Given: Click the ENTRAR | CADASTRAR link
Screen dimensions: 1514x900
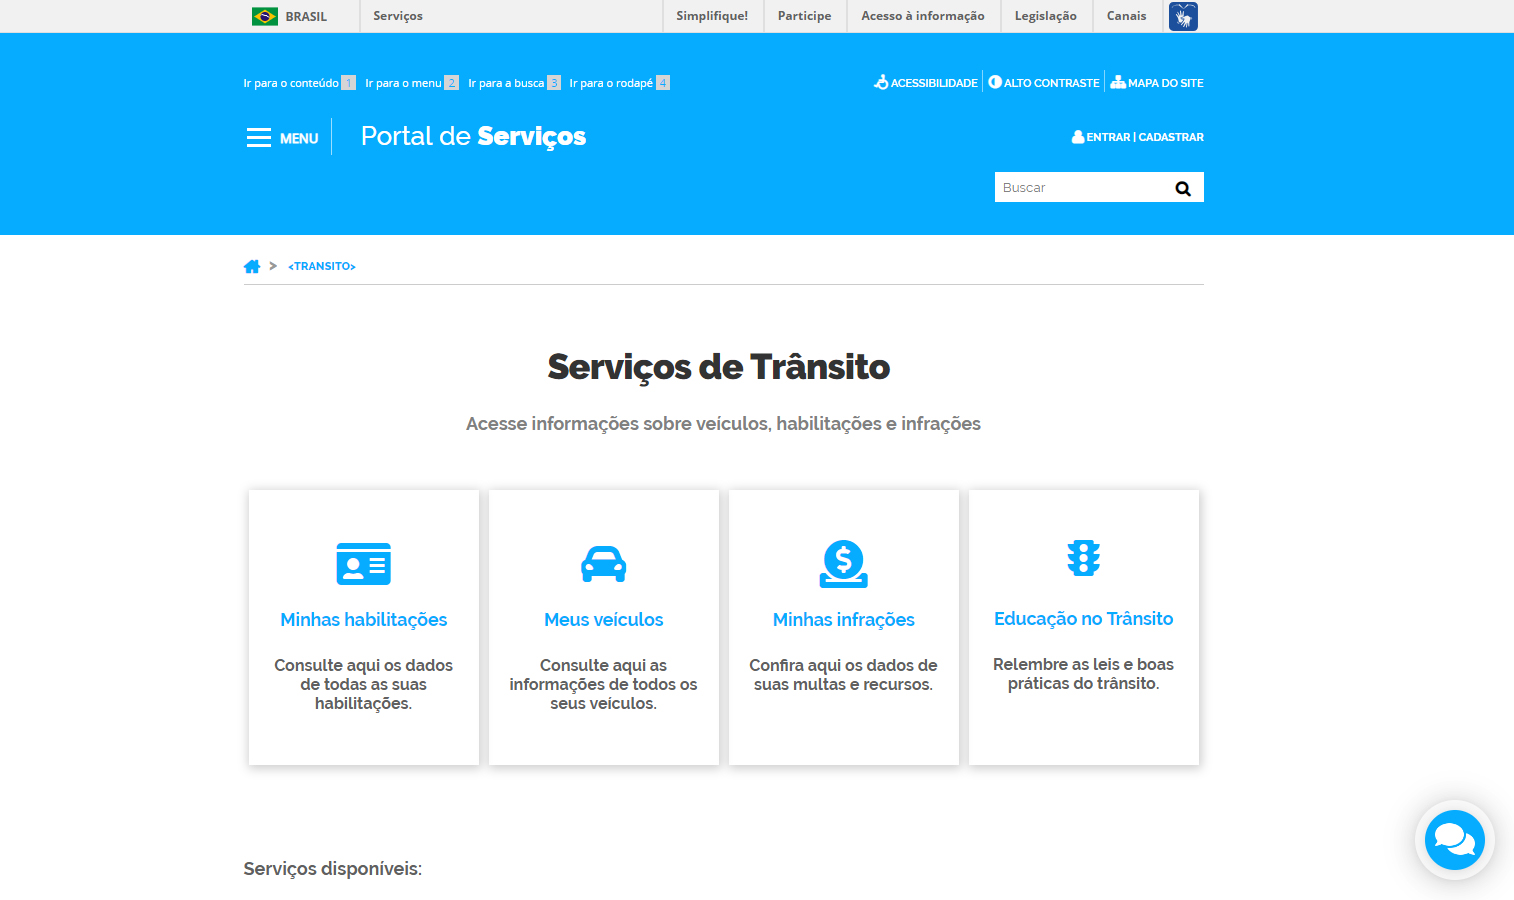Looking at the screenshot, I should point(1138,137).
